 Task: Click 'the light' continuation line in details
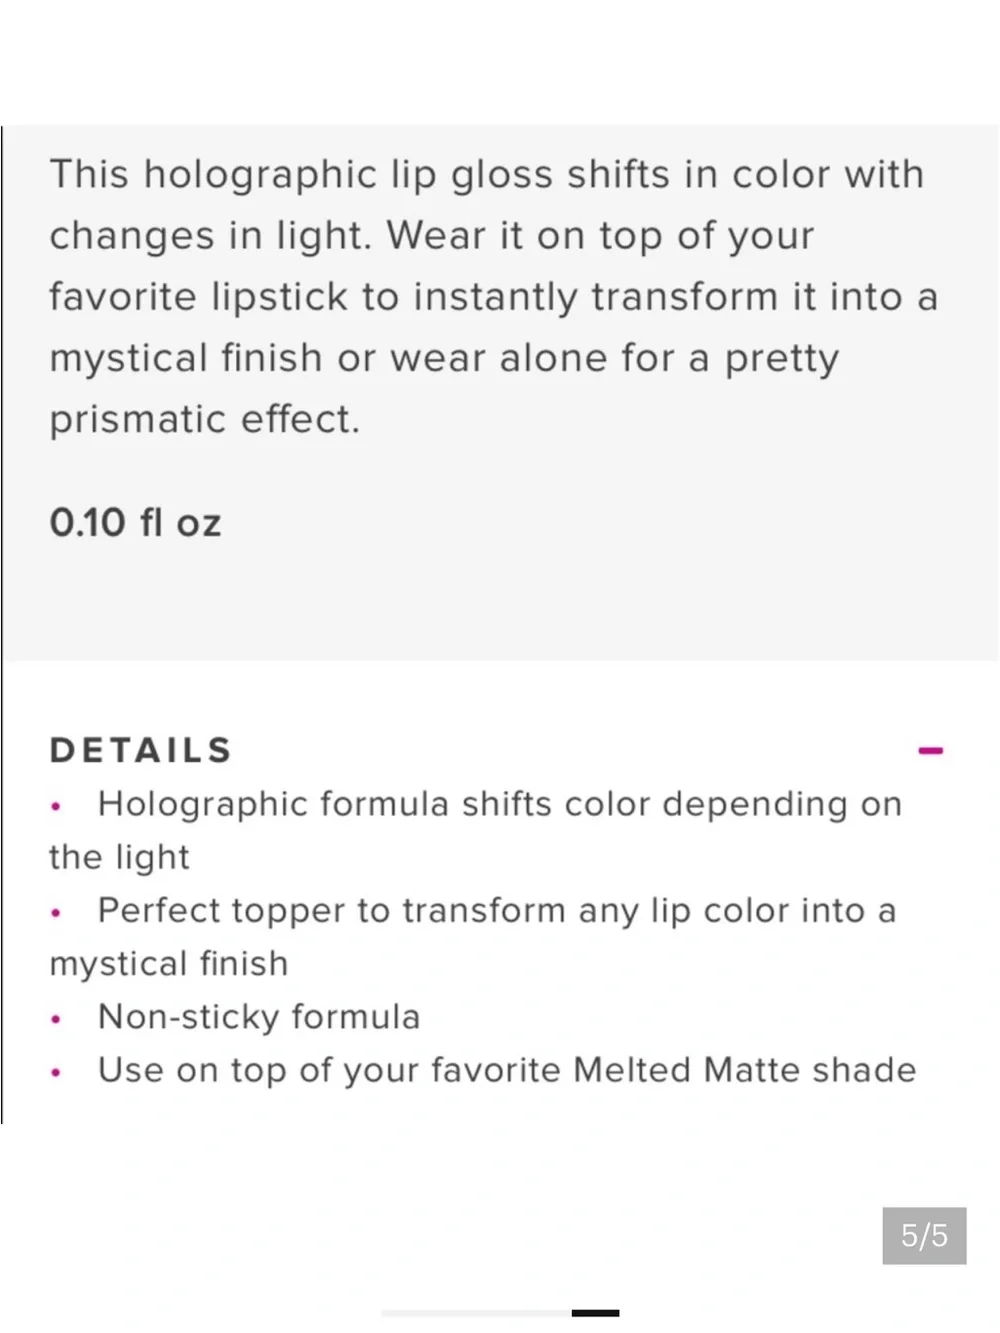pos(119,857)
